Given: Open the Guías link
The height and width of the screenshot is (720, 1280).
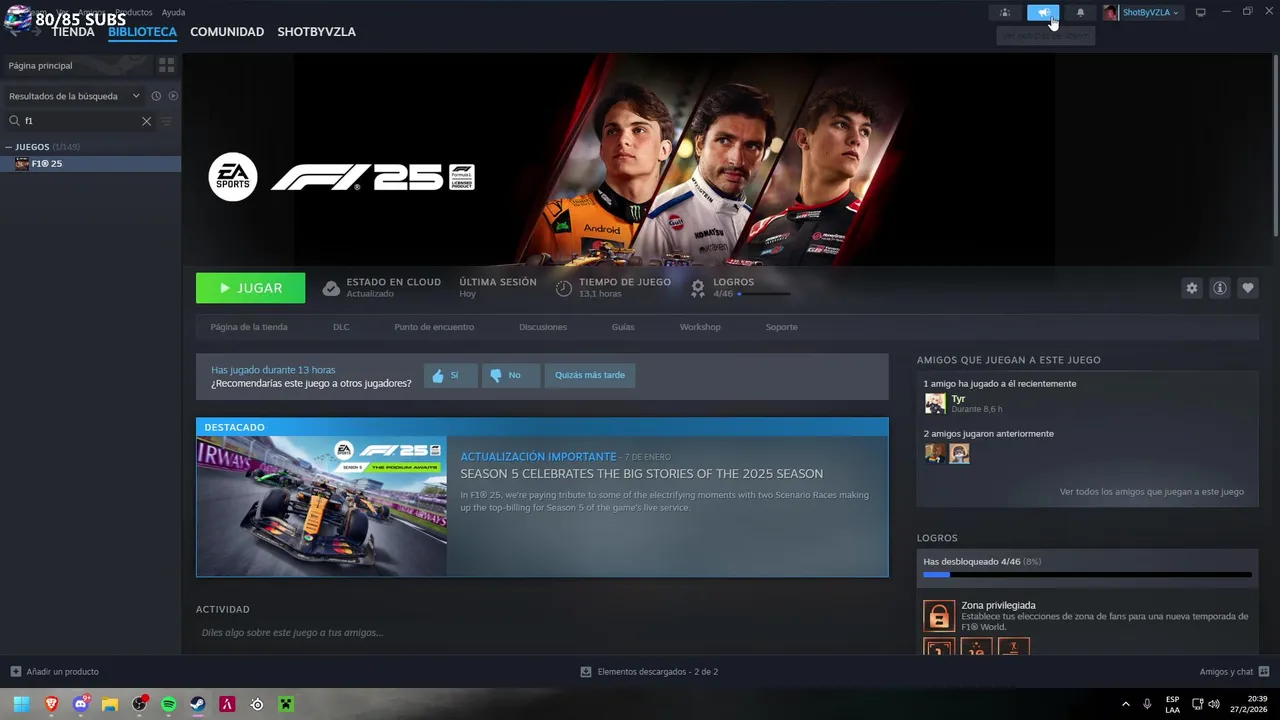Looking at the screenshot, I should [623, 327].
